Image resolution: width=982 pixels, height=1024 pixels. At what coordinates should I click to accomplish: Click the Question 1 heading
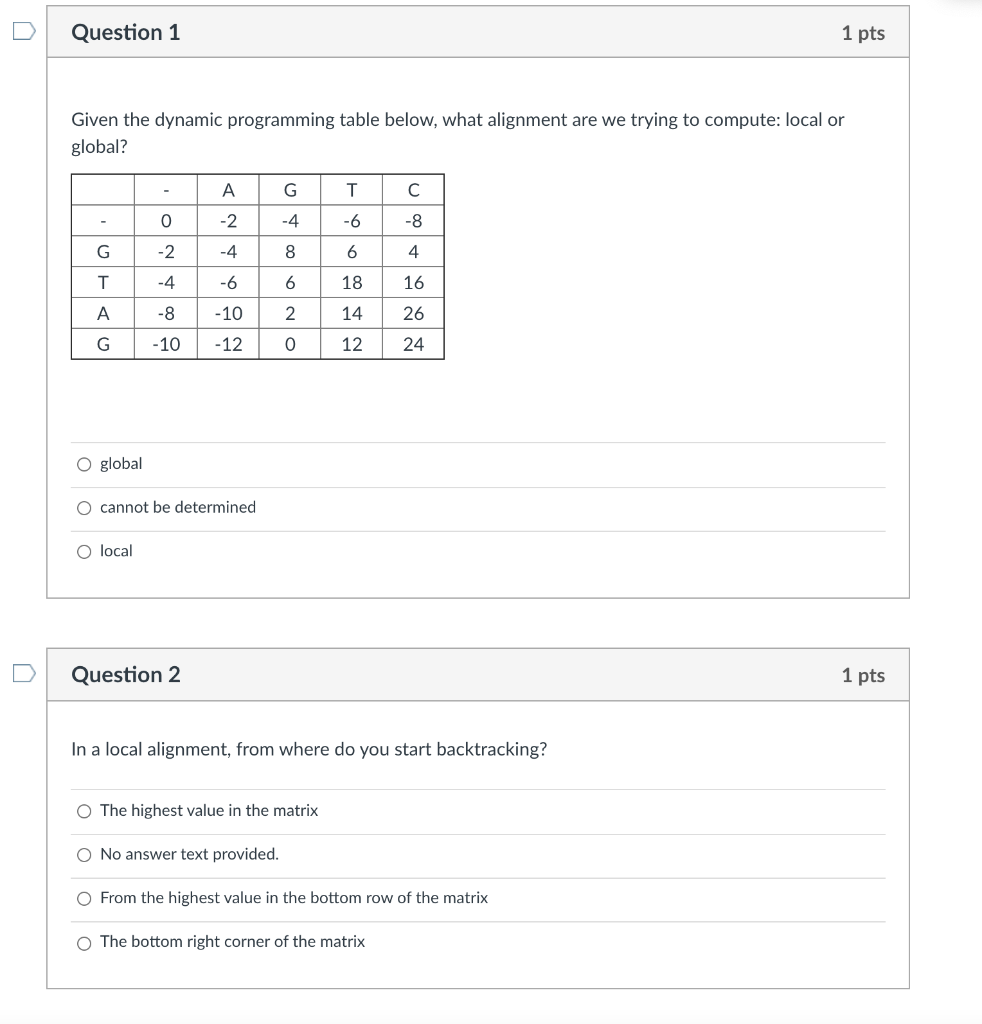(x=125, y=31)
